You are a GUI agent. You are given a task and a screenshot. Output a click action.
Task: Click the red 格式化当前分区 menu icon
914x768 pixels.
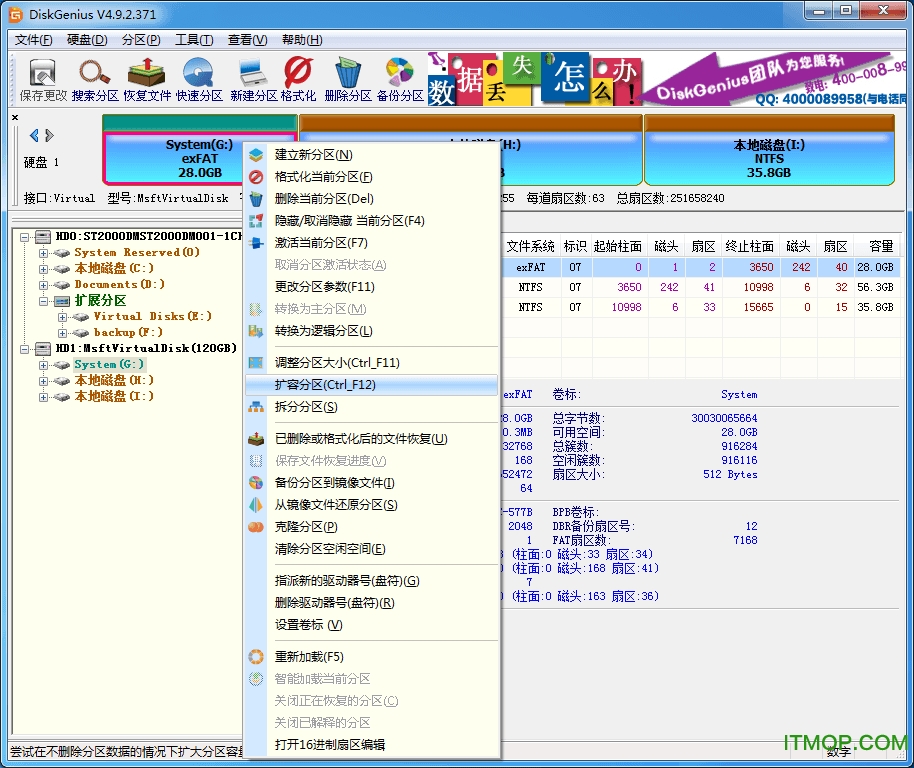[256, 177]
